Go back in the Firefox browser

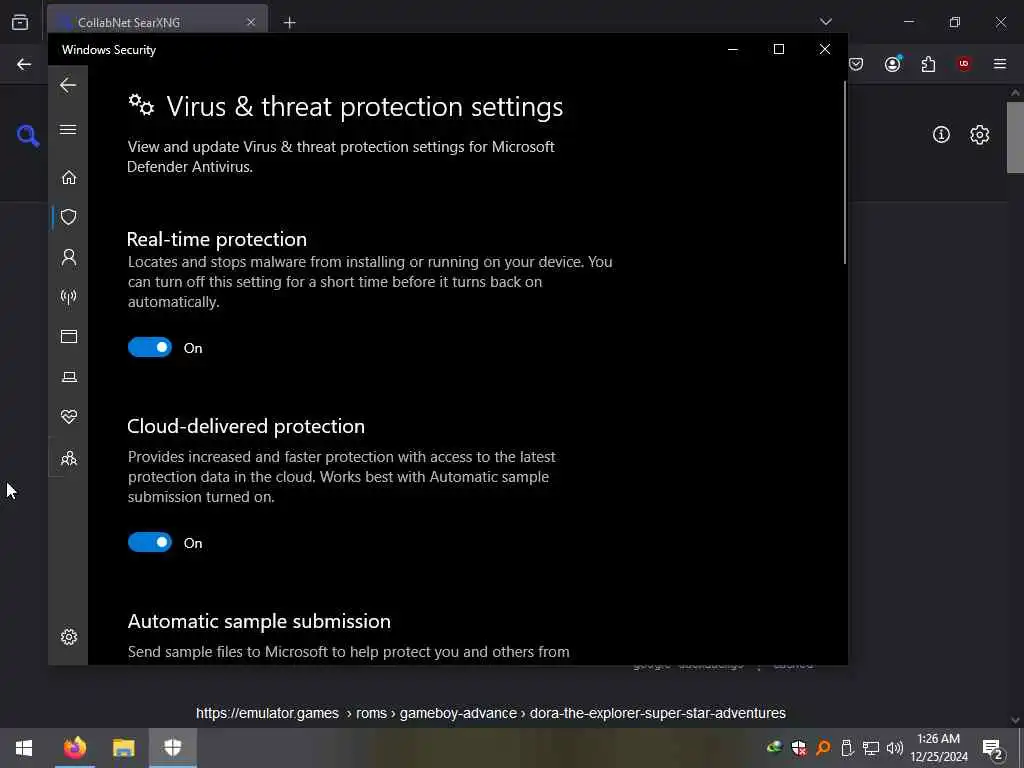point(24,64)
